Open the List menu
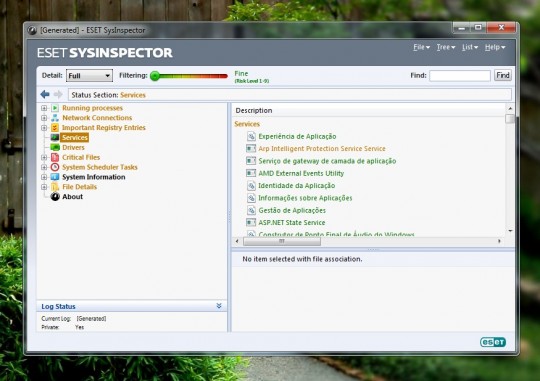Viewport: 540px width, 381px height. tap(470, 47)
